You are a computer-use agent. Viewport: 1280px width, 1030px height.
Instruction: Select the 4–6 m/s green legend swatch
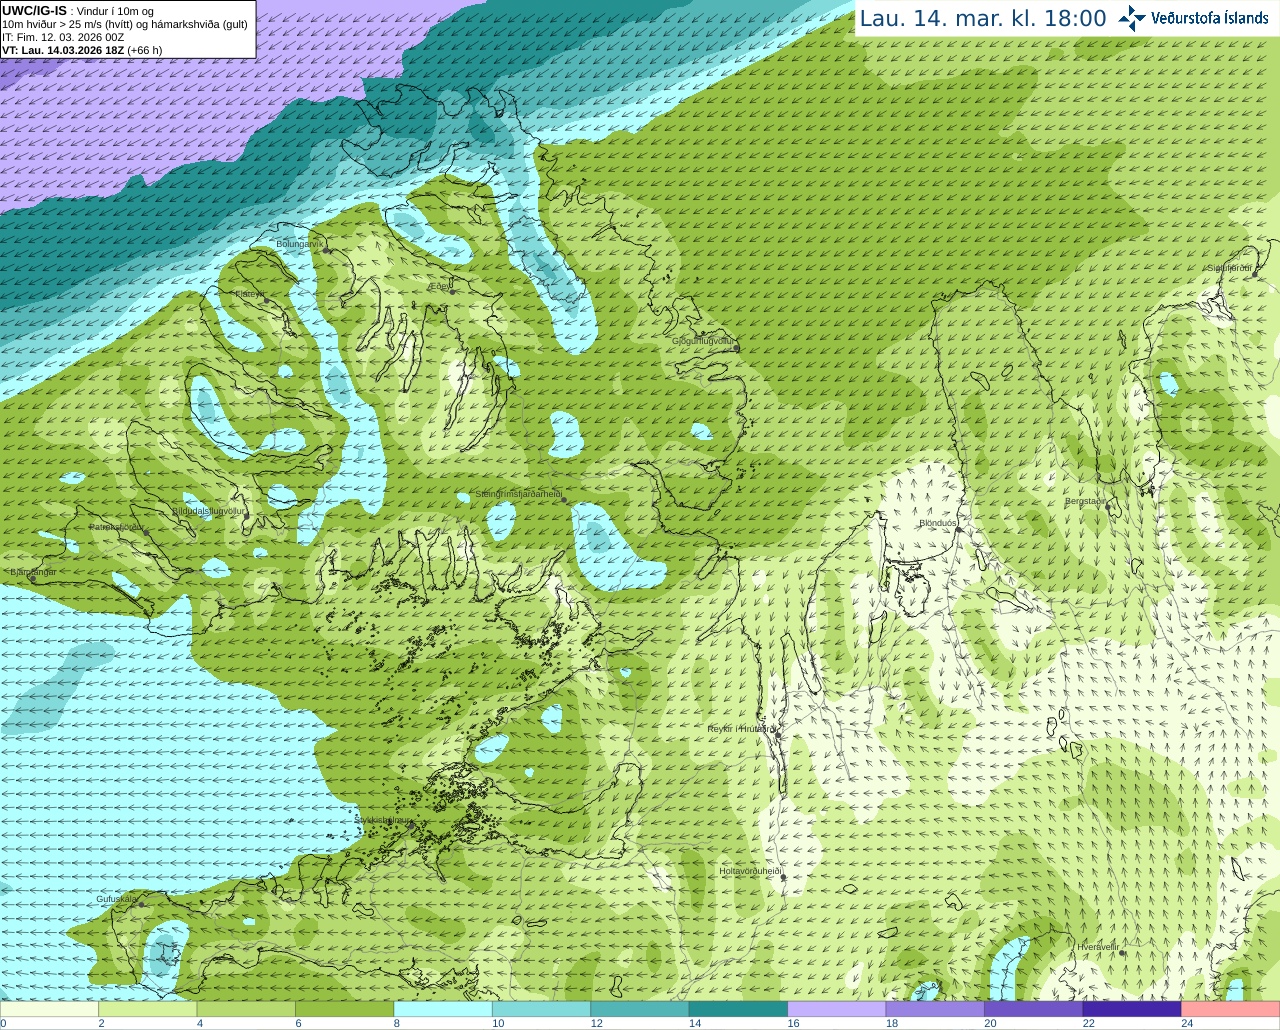click(246, 1009)
